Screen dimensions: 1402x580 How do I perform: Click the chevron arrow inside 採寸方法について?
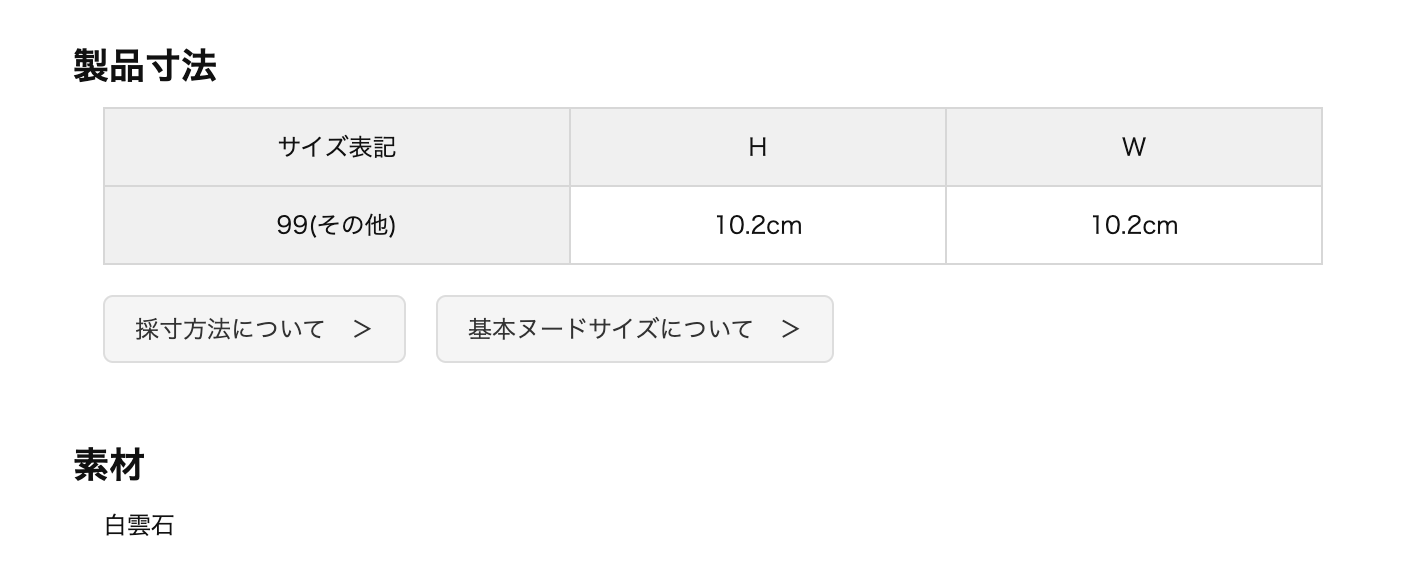pos(363,329)
